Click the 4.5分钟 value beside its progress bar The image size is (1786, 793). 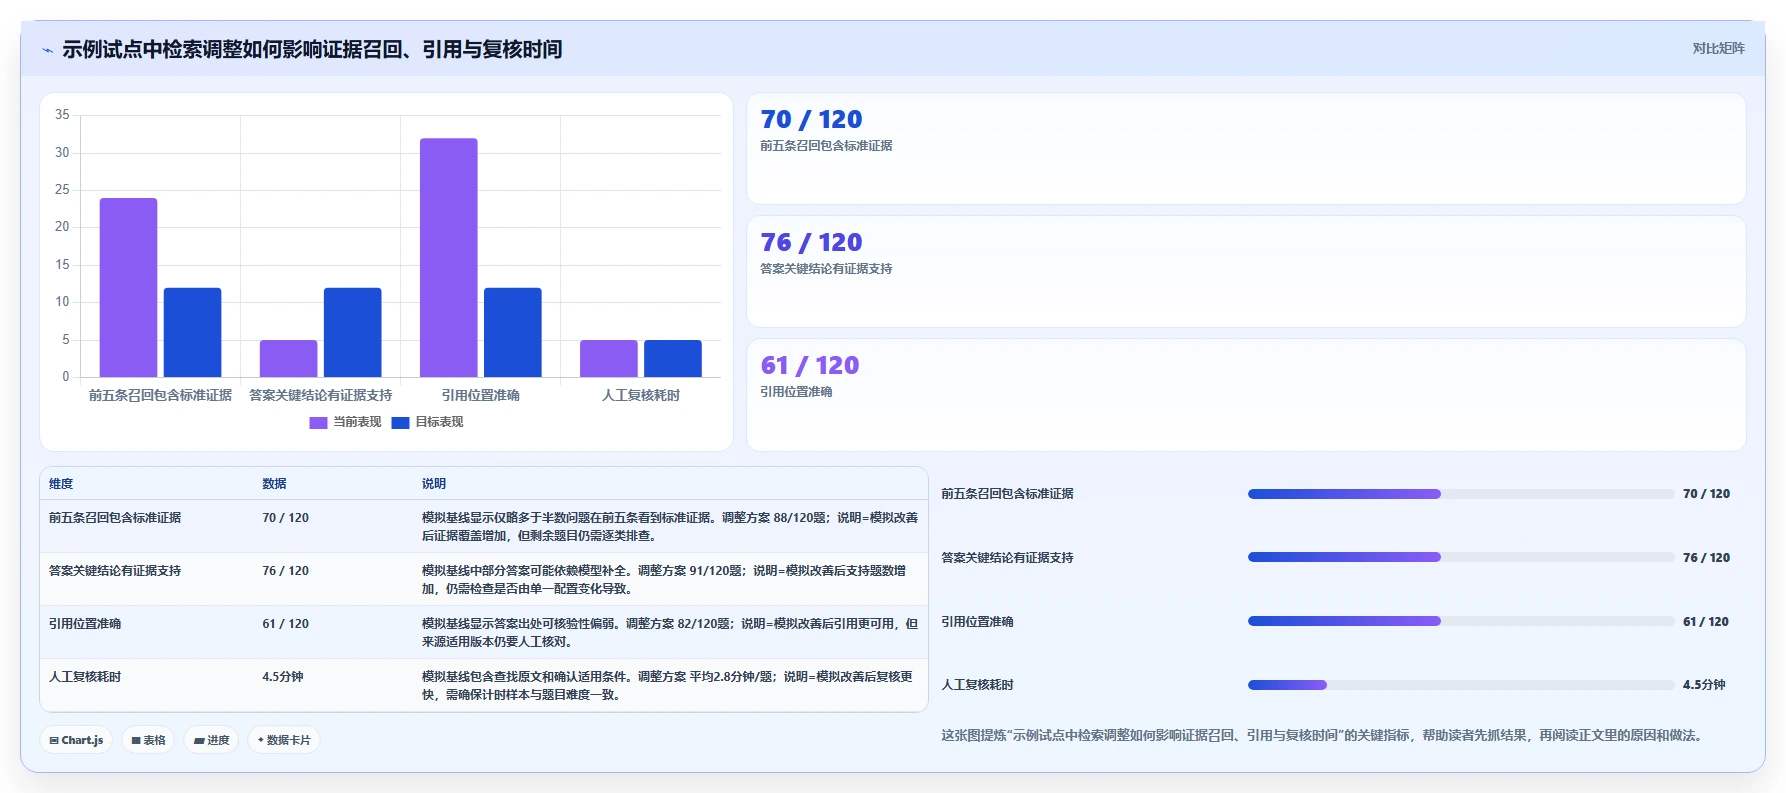(1704, 685)
